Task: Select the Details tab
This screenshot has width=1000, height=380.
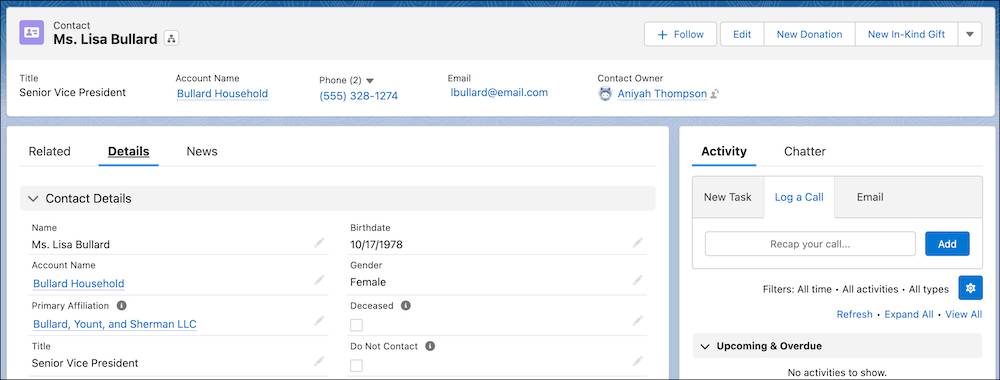Action: pyautogui.click(x=128, y=152)
